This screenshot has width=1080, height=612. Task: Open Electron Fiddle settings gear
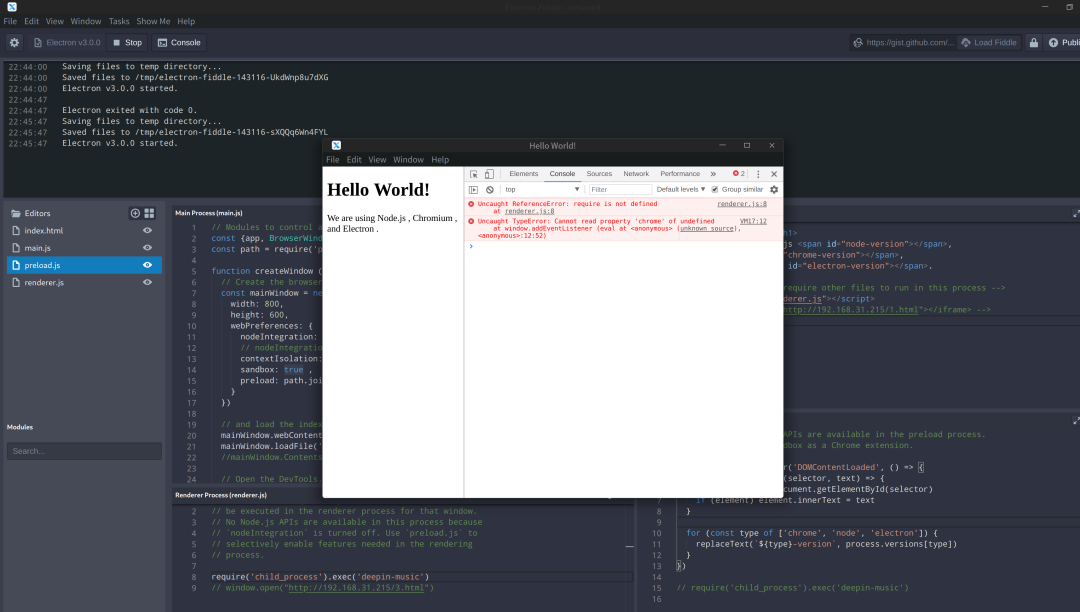(14, 43)
